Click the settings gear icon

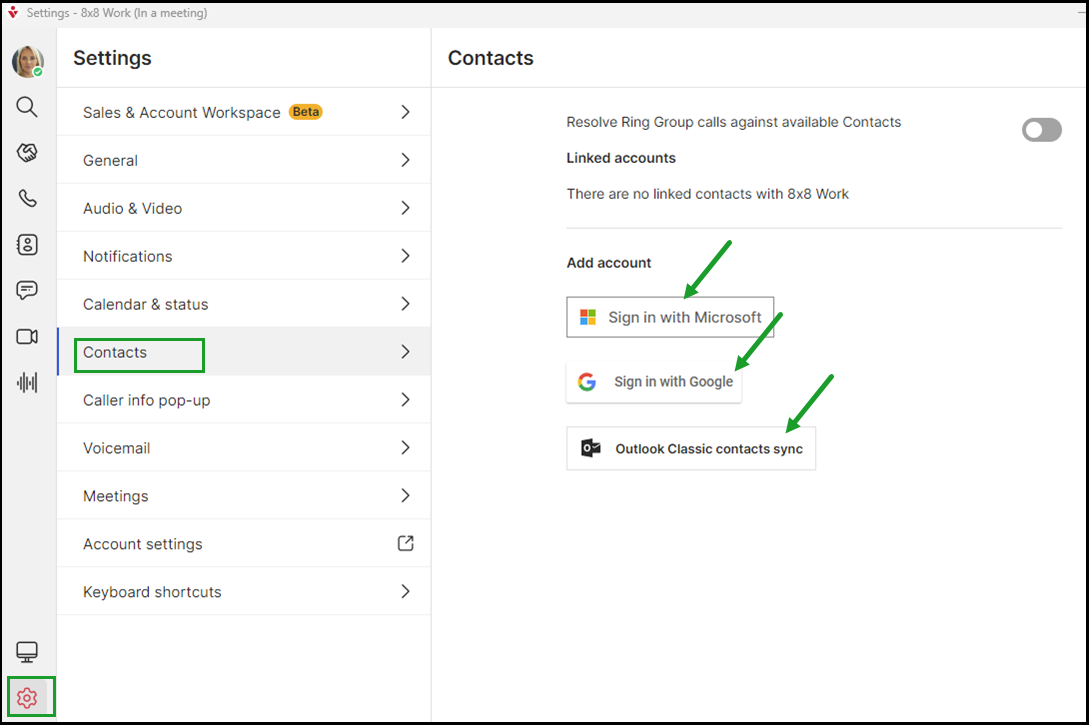[x=27, y=698]
